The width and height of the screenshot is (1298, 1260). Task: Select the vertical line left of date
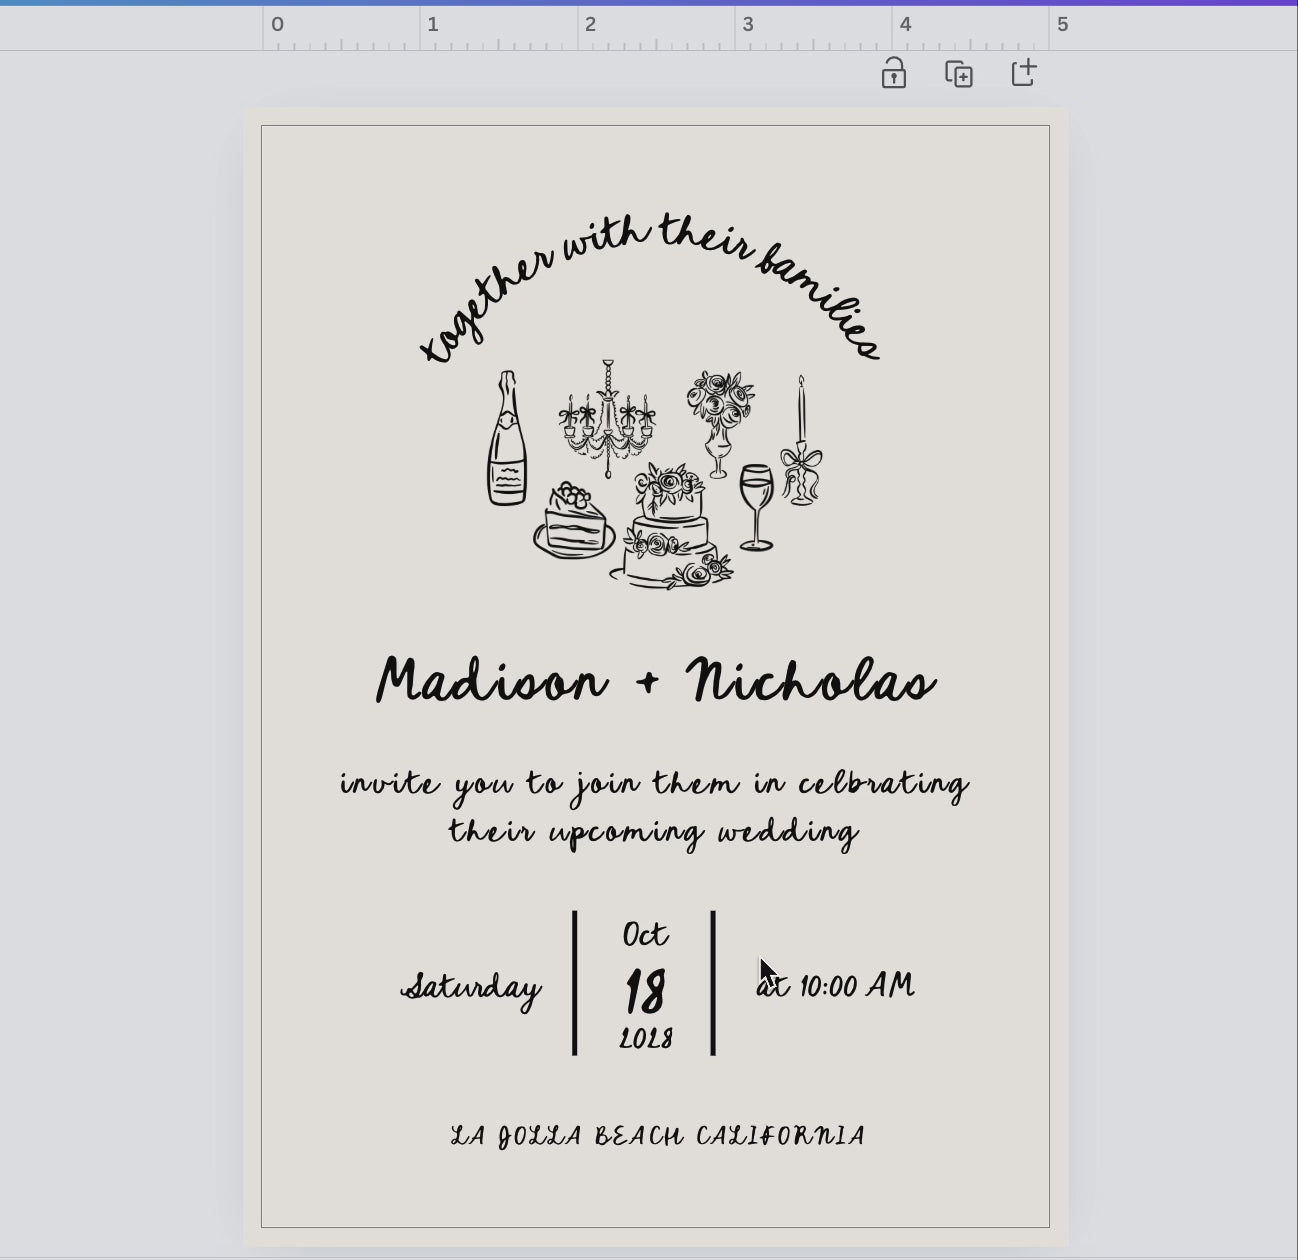click(x=575, y=982)
